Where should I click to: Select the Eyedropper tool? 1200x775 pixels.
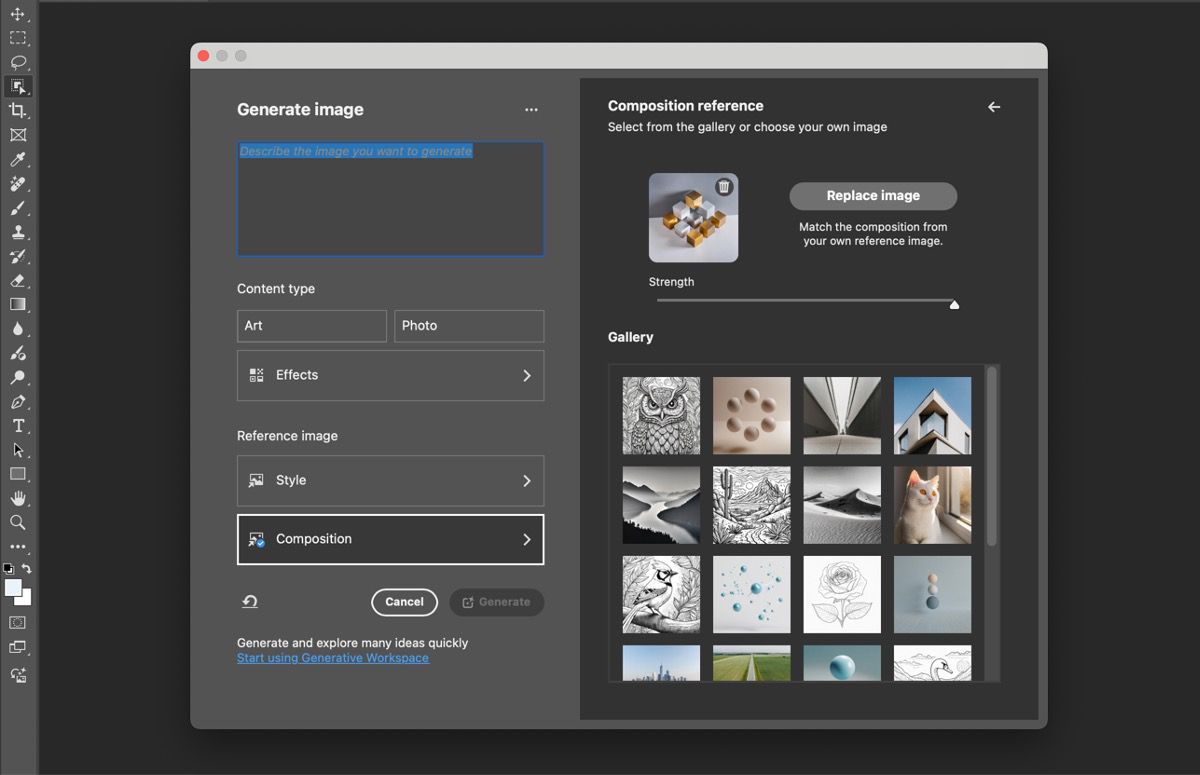point(17,159)
